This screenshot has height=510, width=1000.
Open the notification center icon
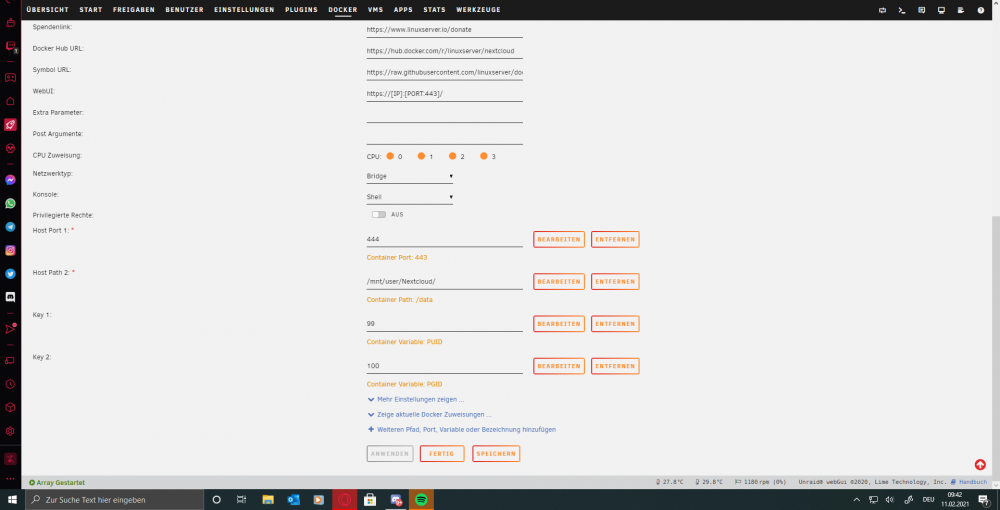click(983, 500)
